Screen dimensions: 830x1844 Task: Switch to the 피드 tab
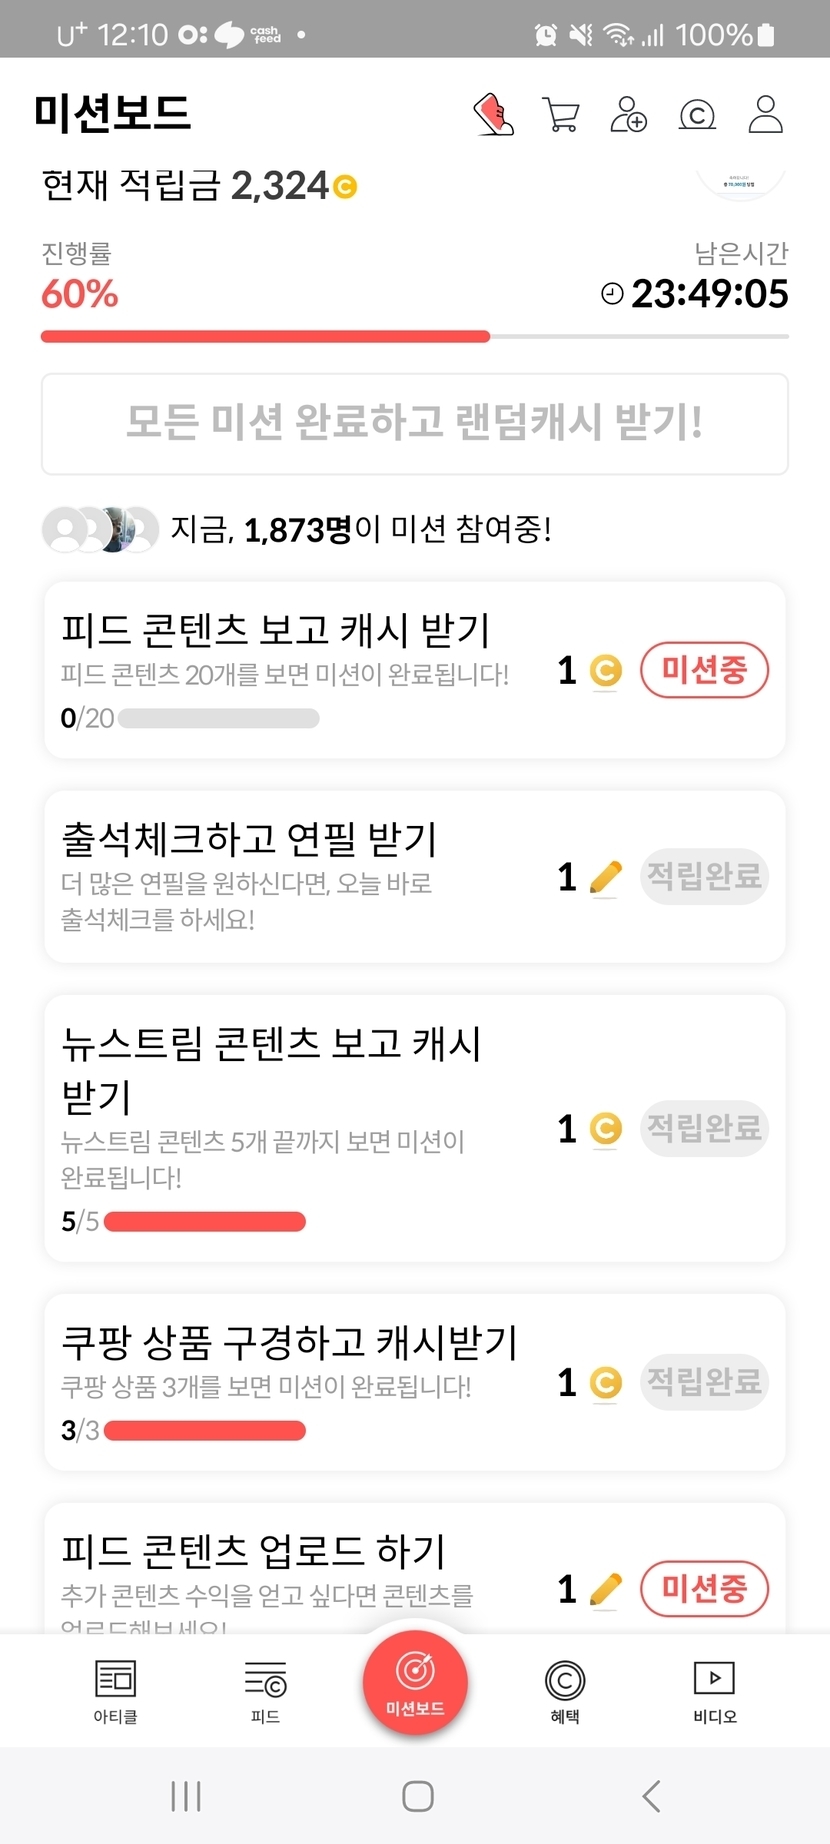pyautogui.click(x=265, y=1691)
